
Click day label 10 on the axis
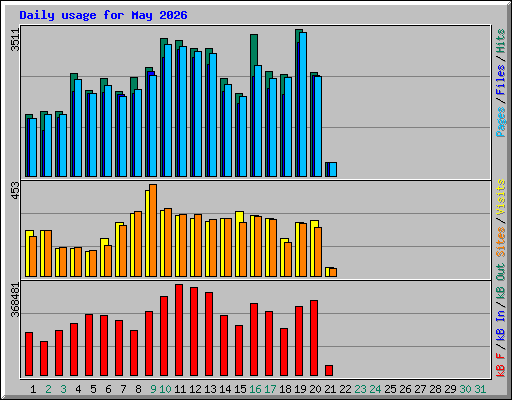165,389
